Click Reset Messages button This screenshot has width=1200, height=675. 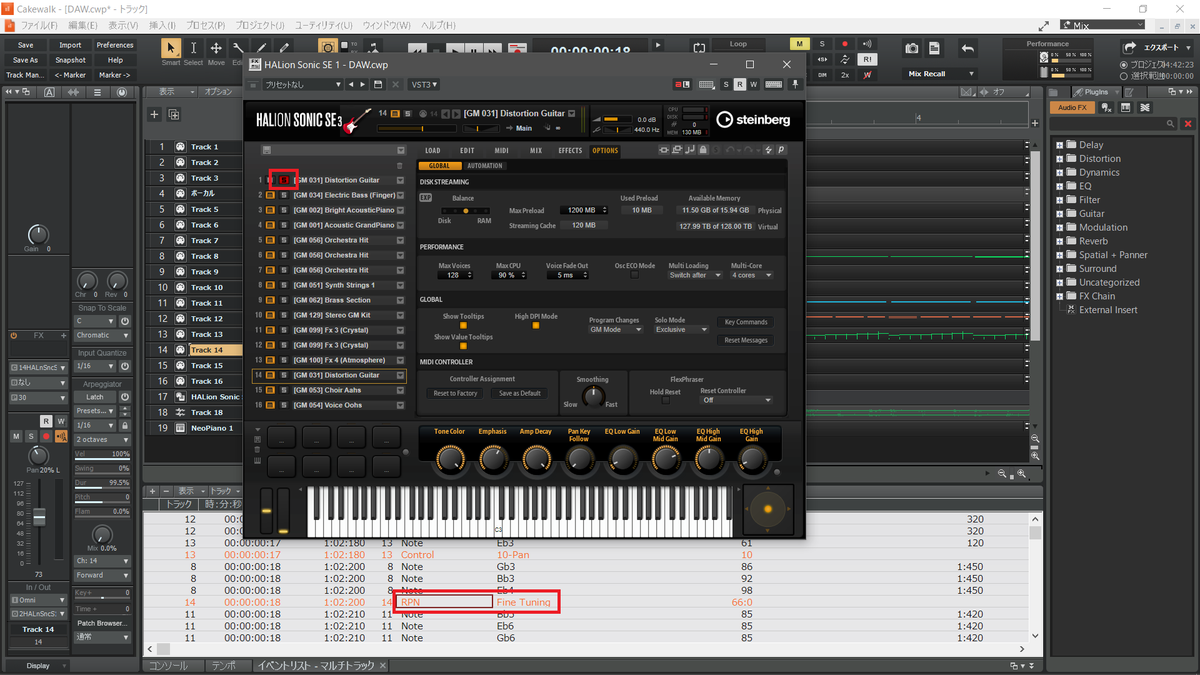pyautogui.click(x=746, y=340)
